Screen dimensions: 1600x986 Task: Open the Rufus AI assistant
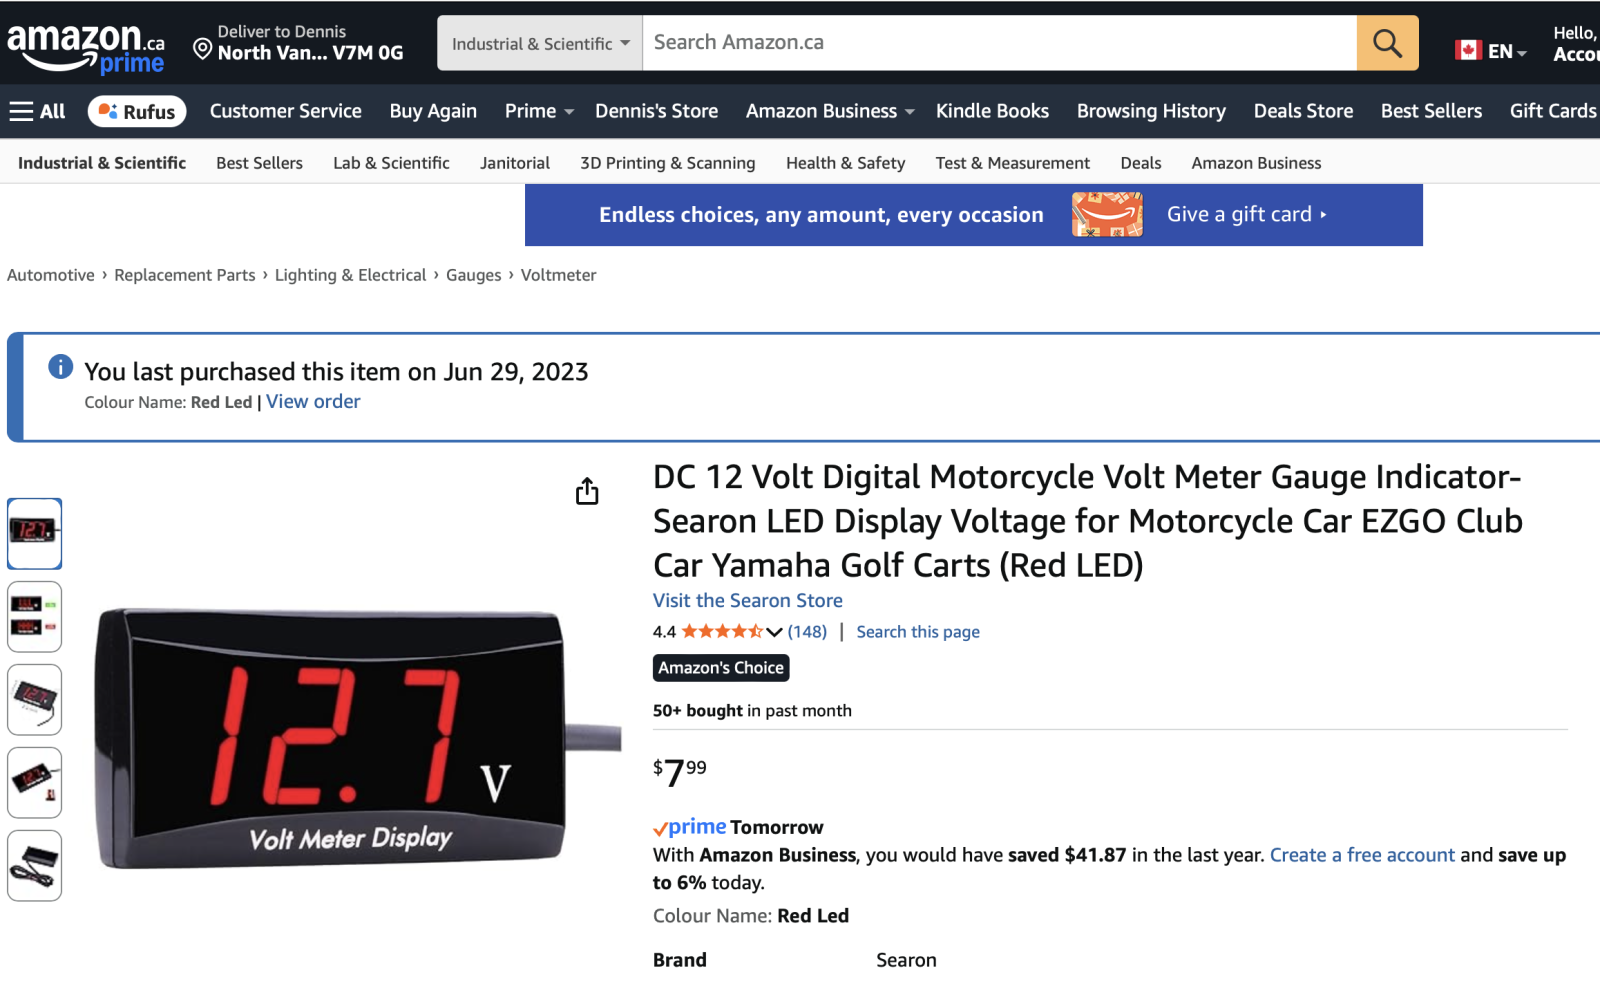tap(137, 111)
